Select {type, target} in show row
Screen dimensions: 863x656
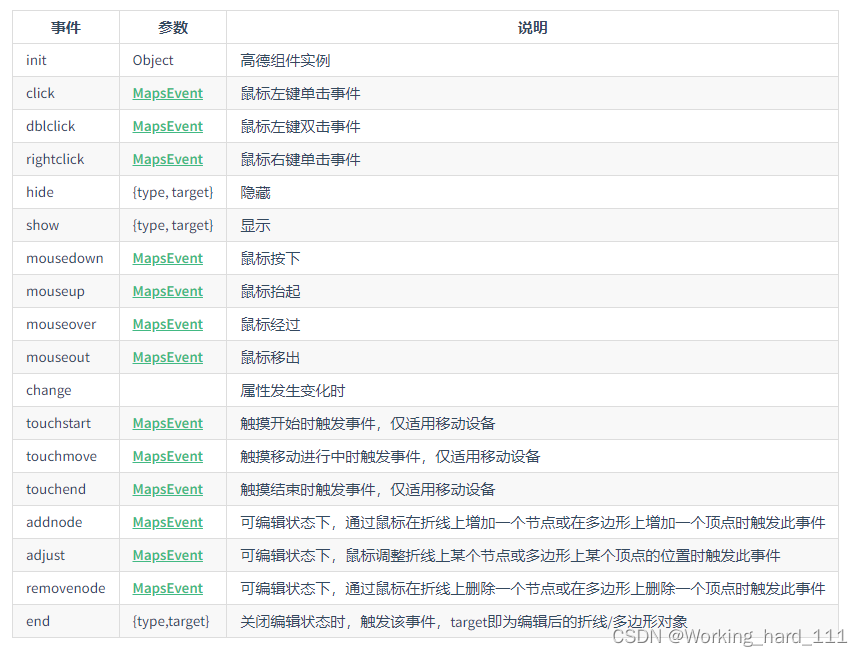click(x=173, y=226)
